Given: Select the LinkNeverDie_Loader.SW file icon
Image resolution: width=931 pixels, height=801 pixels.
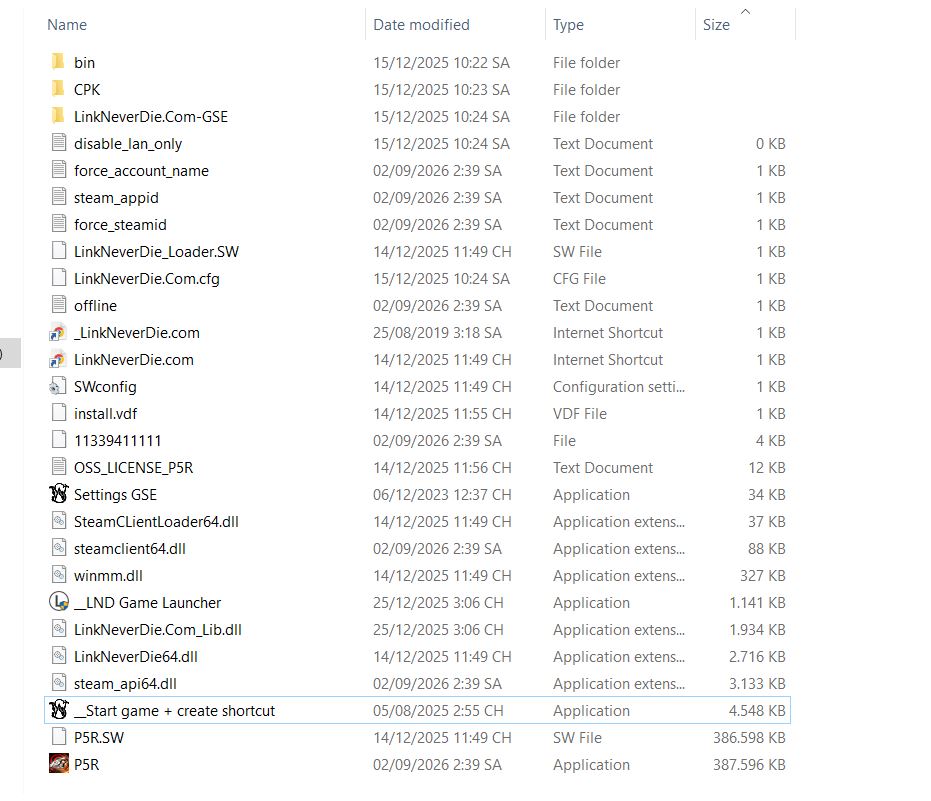Looking at the screenshot, I should point(58,251).
